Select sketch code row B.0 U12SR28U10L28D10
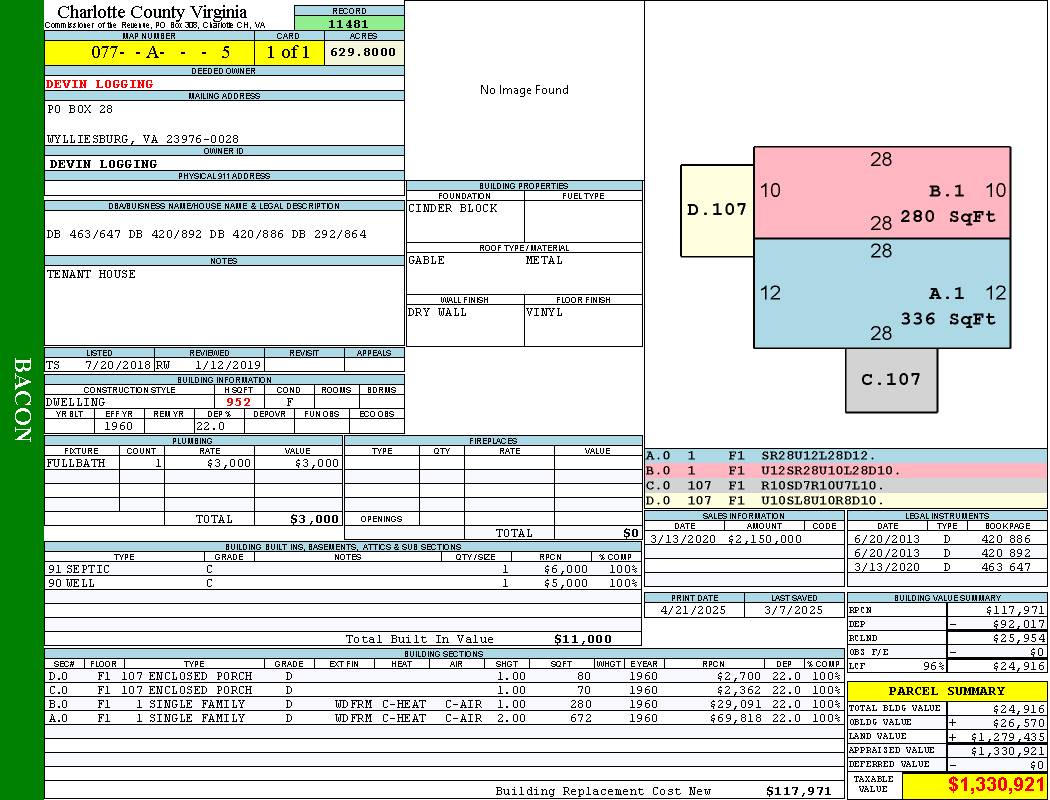1050x800 pixels. tap(846, 471)
